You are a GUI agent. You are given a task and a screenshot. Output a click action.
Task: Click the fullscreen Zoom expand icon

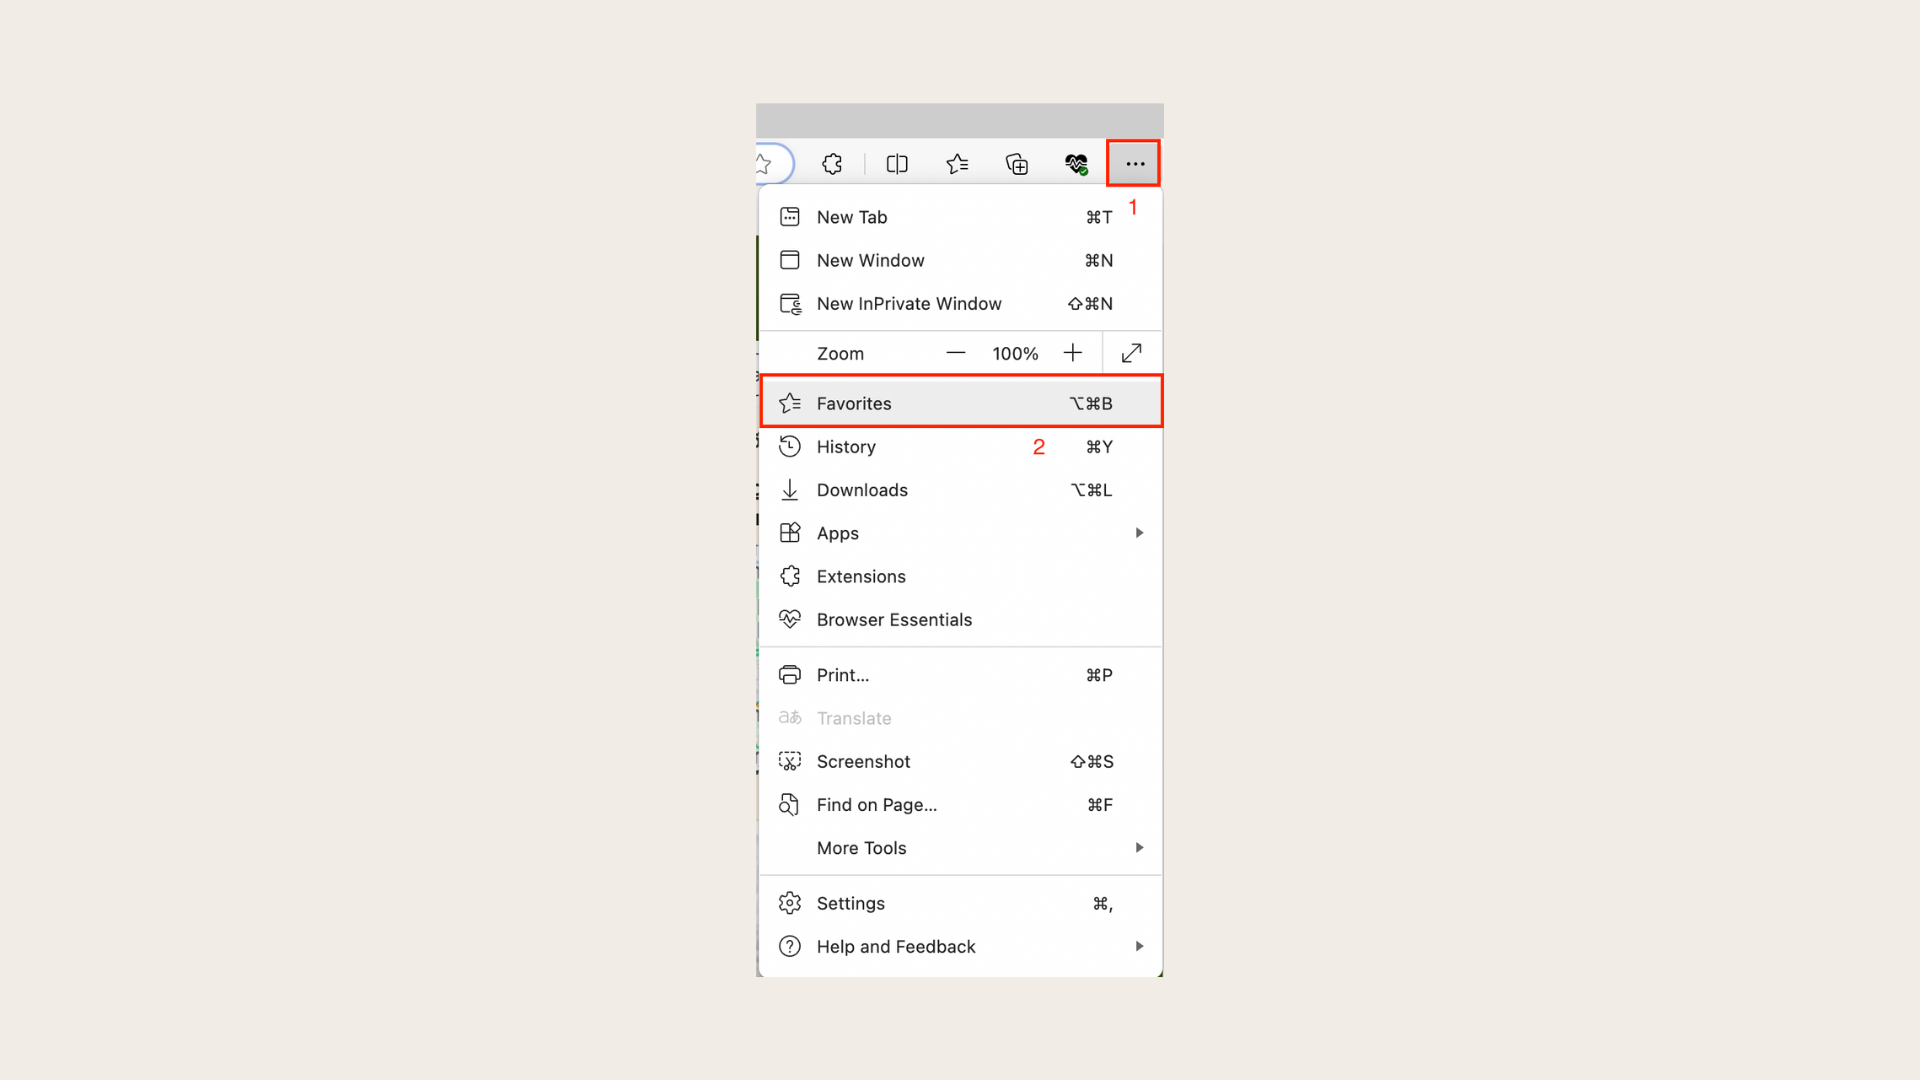[x=1131, y=352]
